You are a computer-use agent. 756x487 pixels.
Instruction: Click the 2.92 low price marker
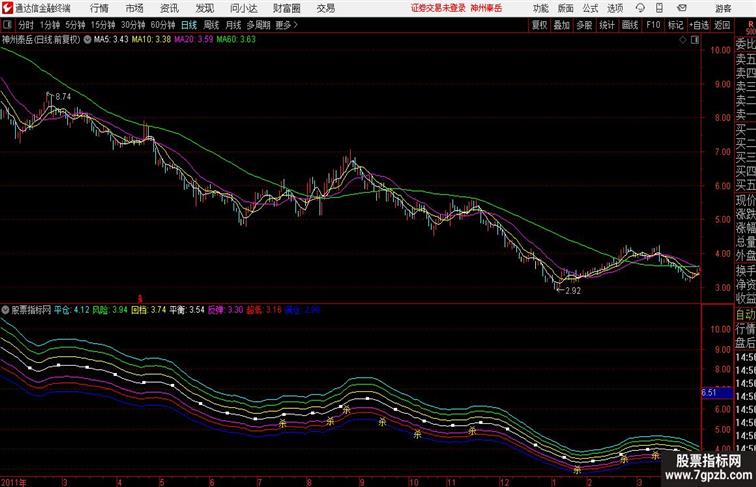[x=572, y=291]
